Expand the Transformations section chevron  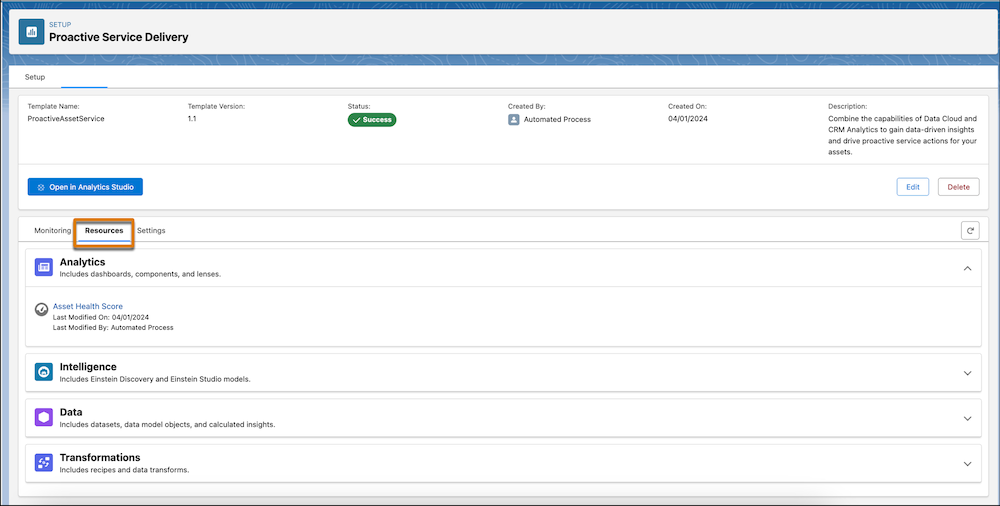[x=967, y=464]
